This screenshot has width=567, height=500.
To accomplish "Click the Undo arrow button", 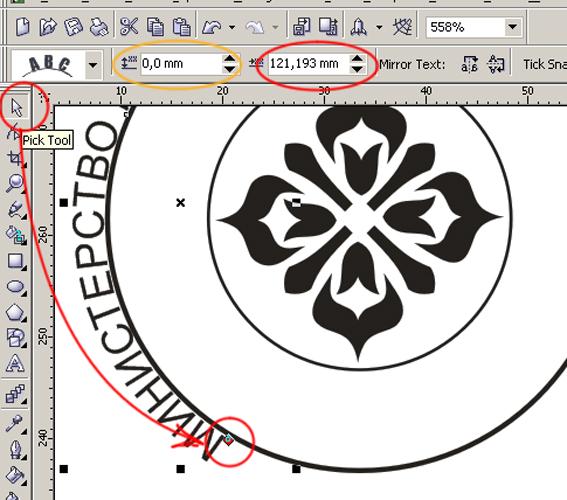I will (x=212, y=27).
